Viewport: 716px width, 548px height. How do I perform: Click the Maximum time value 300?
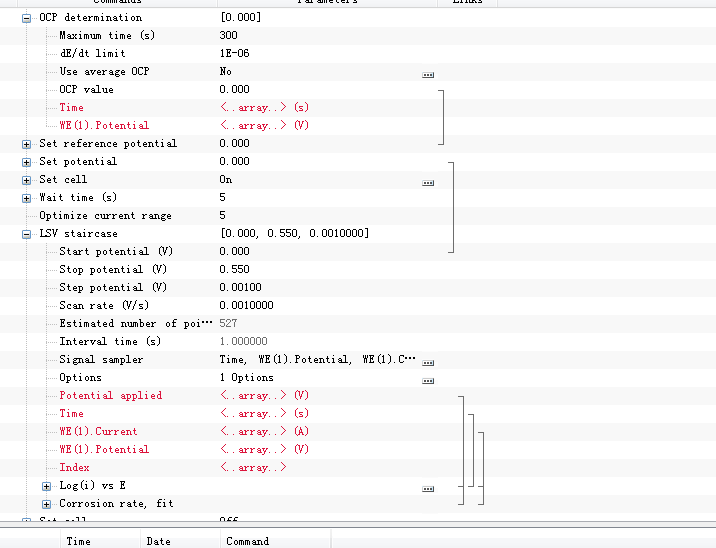click(228, 36)
